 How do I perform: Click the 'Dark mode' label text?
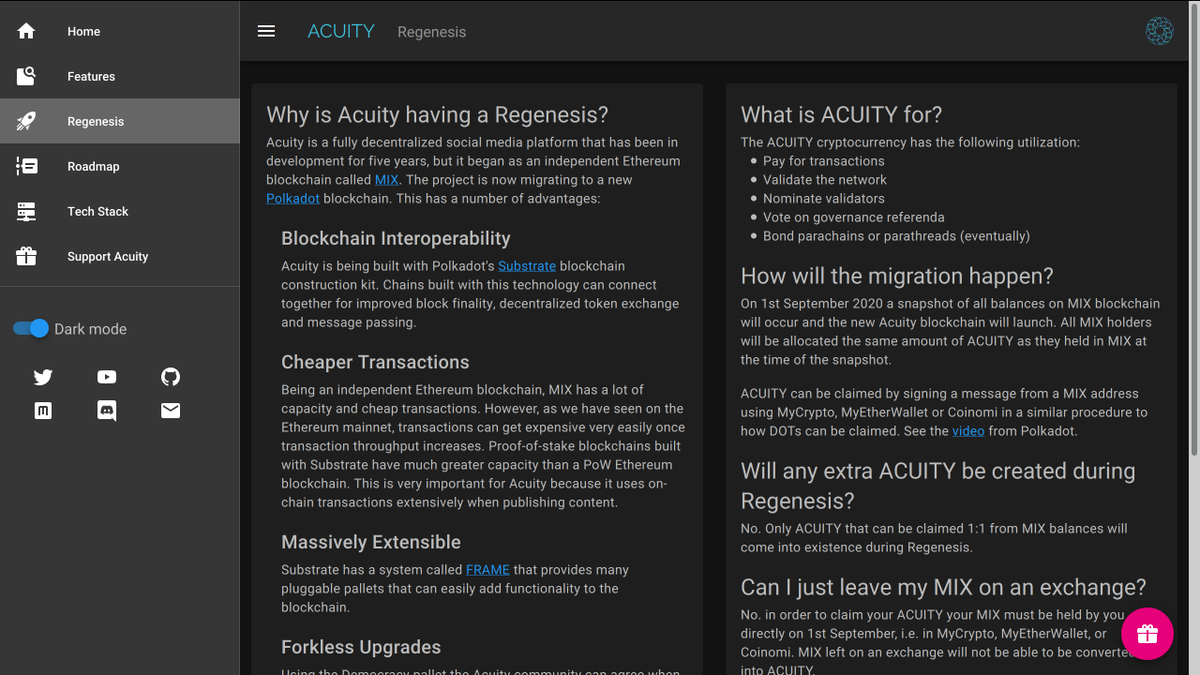click(90, 329)
